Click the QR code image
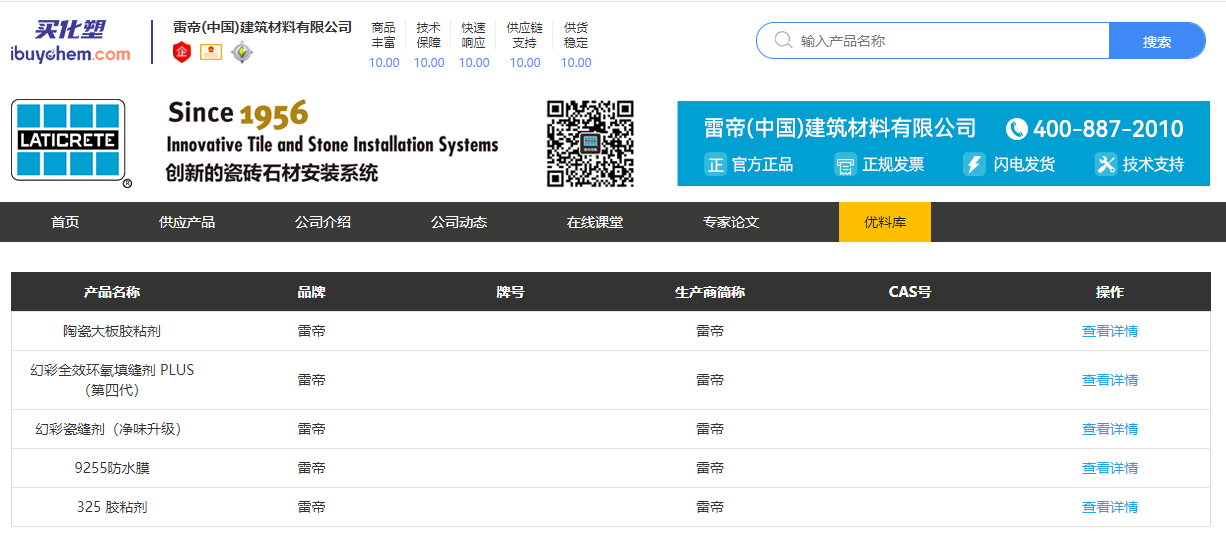Viewport: 1226px width, 542px height. point(590,143)
